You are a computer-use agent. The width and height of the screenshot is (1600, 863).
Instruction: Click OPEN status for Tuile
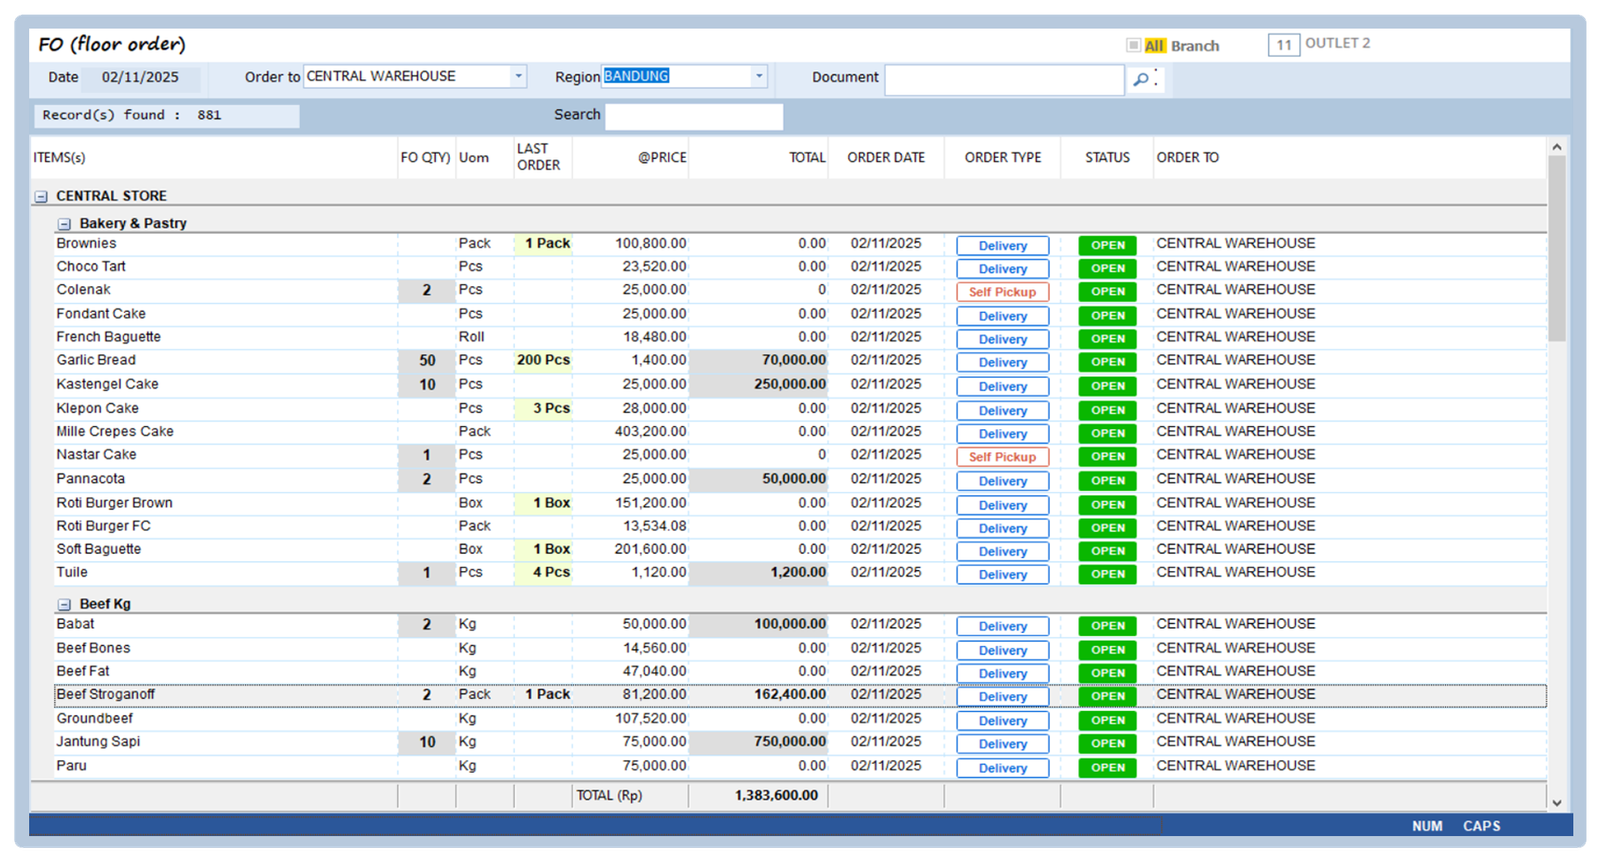click(1107, 574)
